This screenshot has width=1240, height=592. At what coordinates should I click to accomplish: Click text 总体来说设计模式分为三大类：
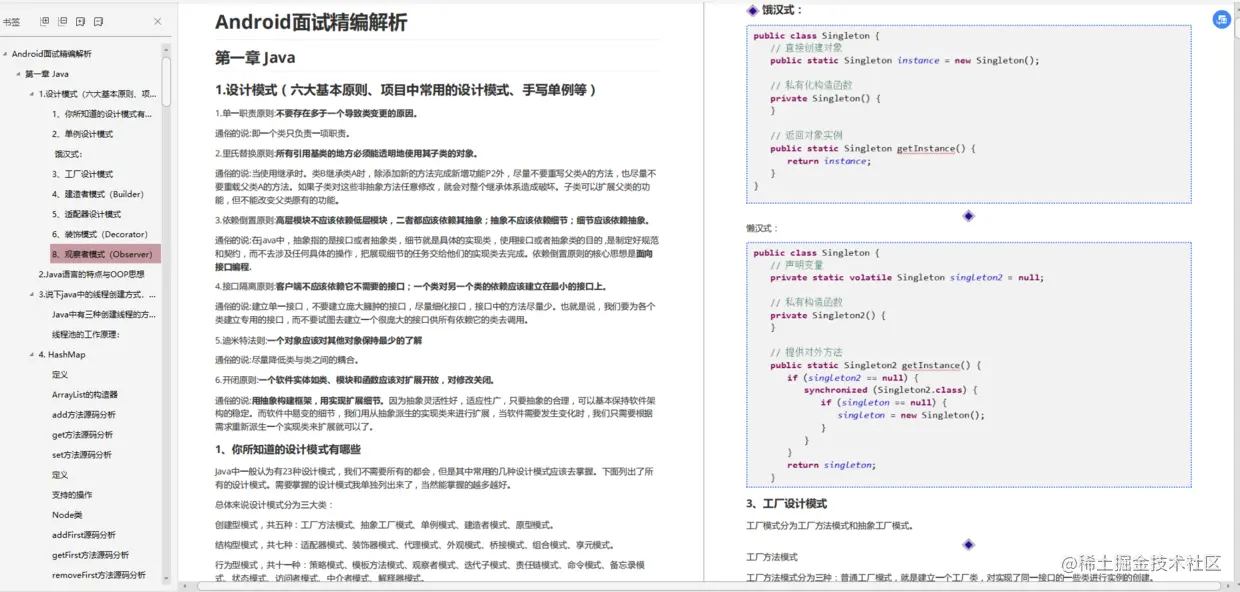click(x=274, y=505)
